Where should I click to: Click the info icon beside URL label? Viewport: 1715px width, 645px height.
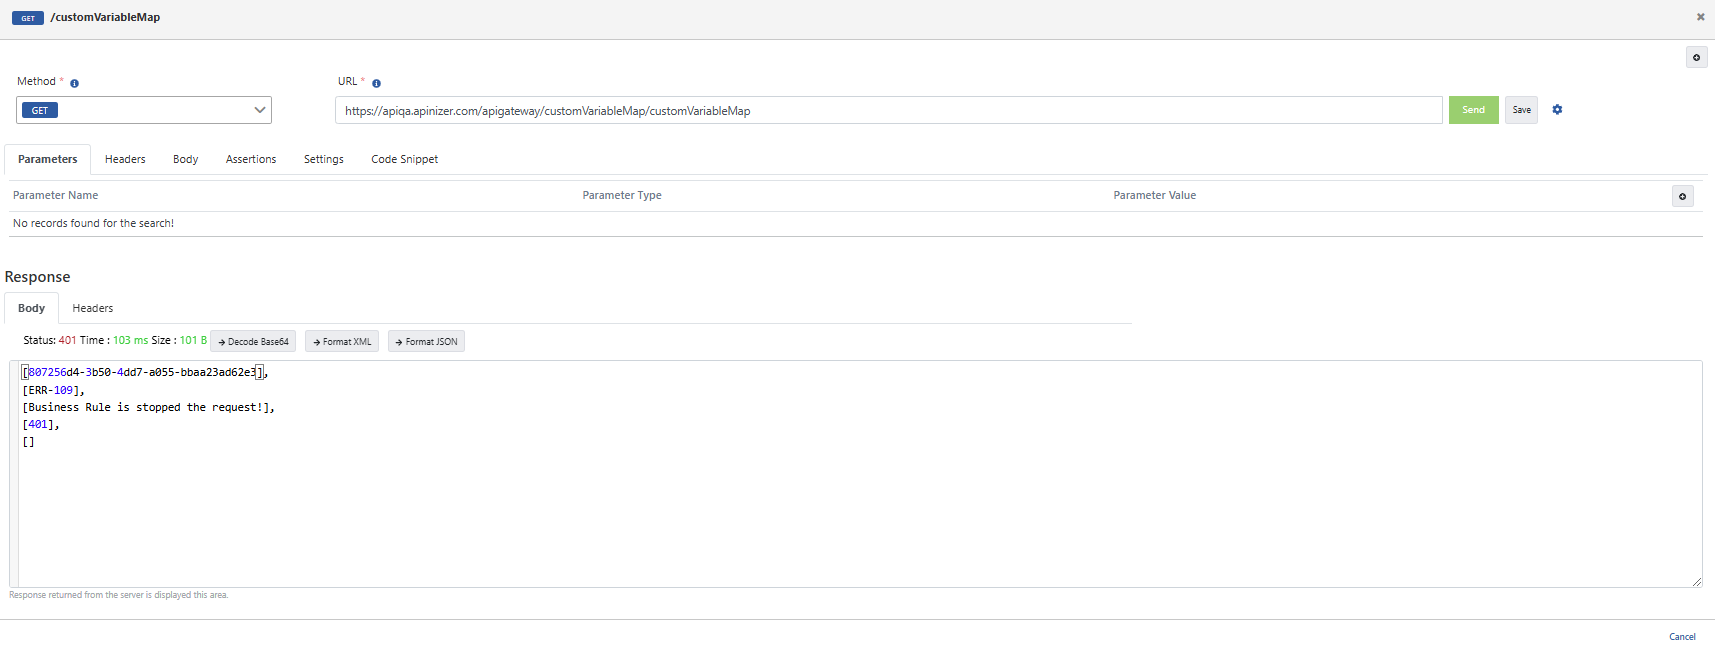pyautogui.click(x=376, y=83)
